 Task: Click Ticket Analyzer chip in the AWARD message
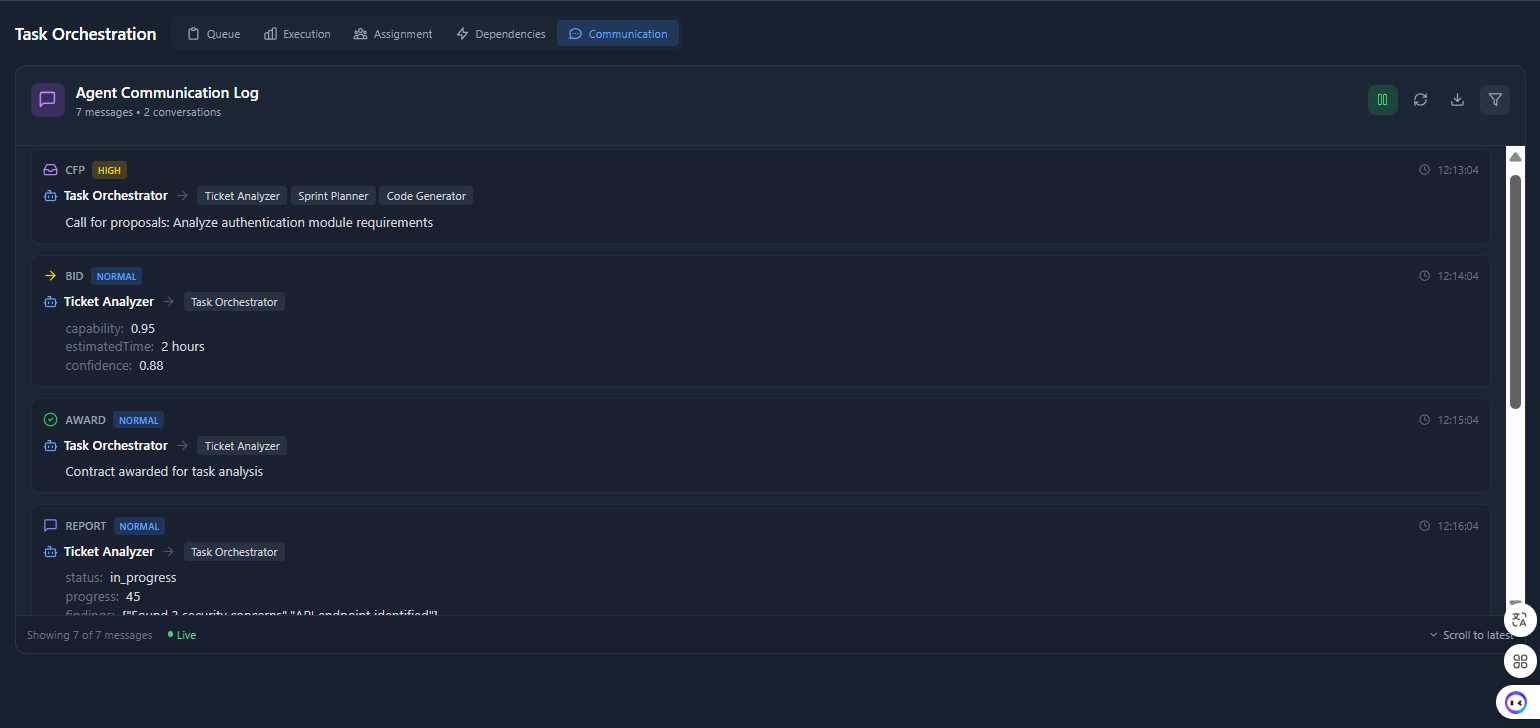coord(242,446)
